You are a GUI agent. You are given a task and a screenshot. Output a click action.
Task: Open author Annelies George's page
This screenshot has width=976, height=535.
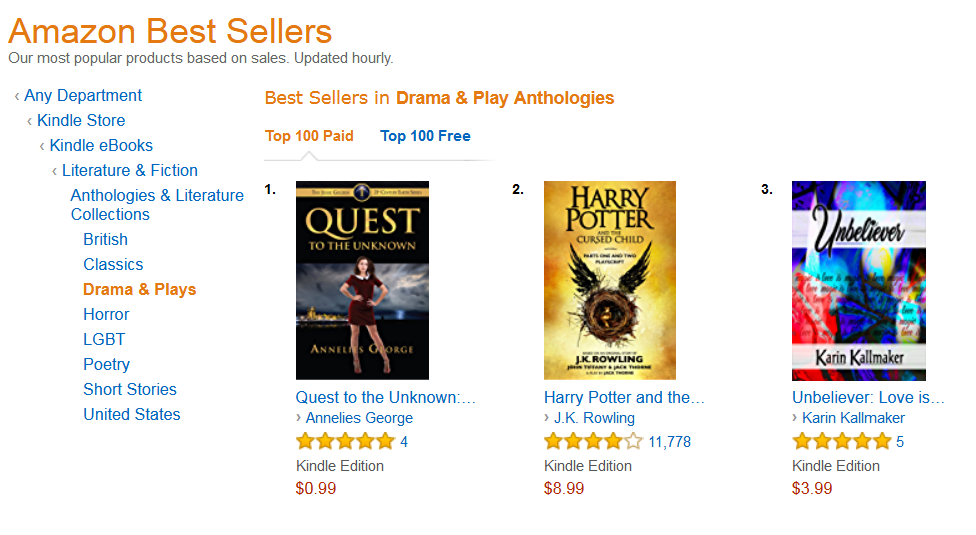click(359, 418)
